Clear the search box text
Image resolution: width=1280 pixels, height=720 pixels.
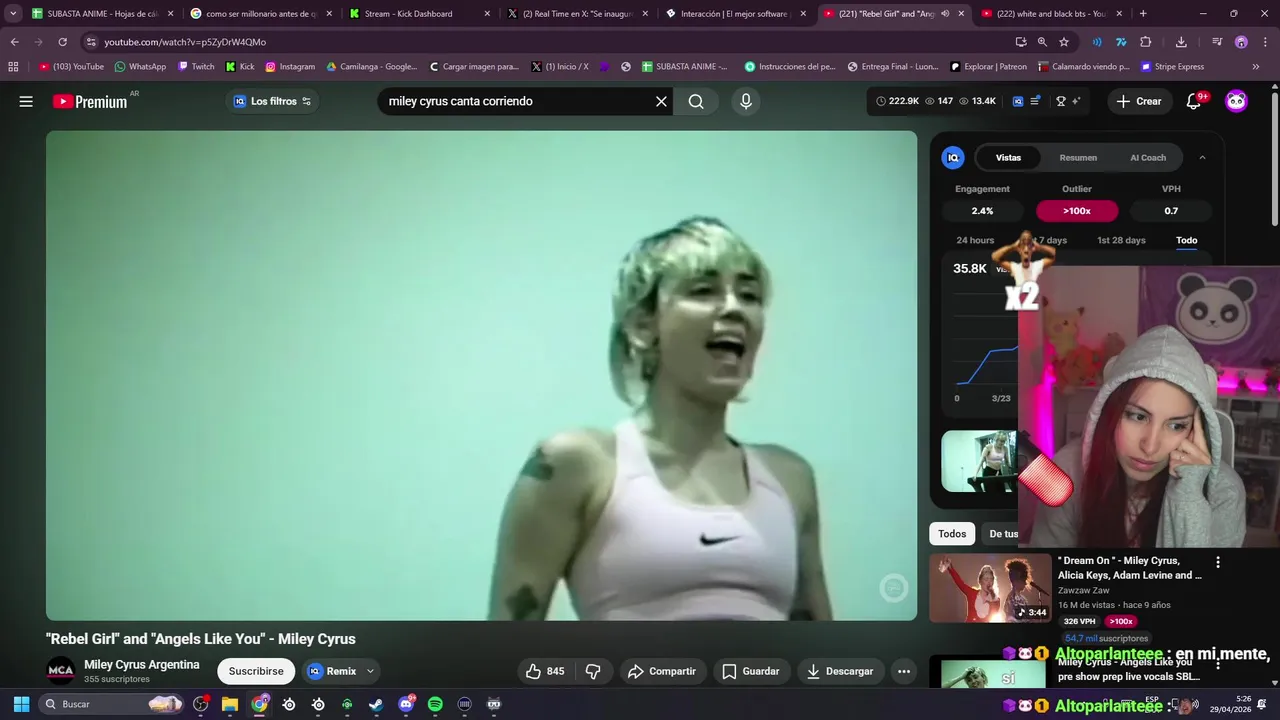pyautogui.click(x=661, y=101)
